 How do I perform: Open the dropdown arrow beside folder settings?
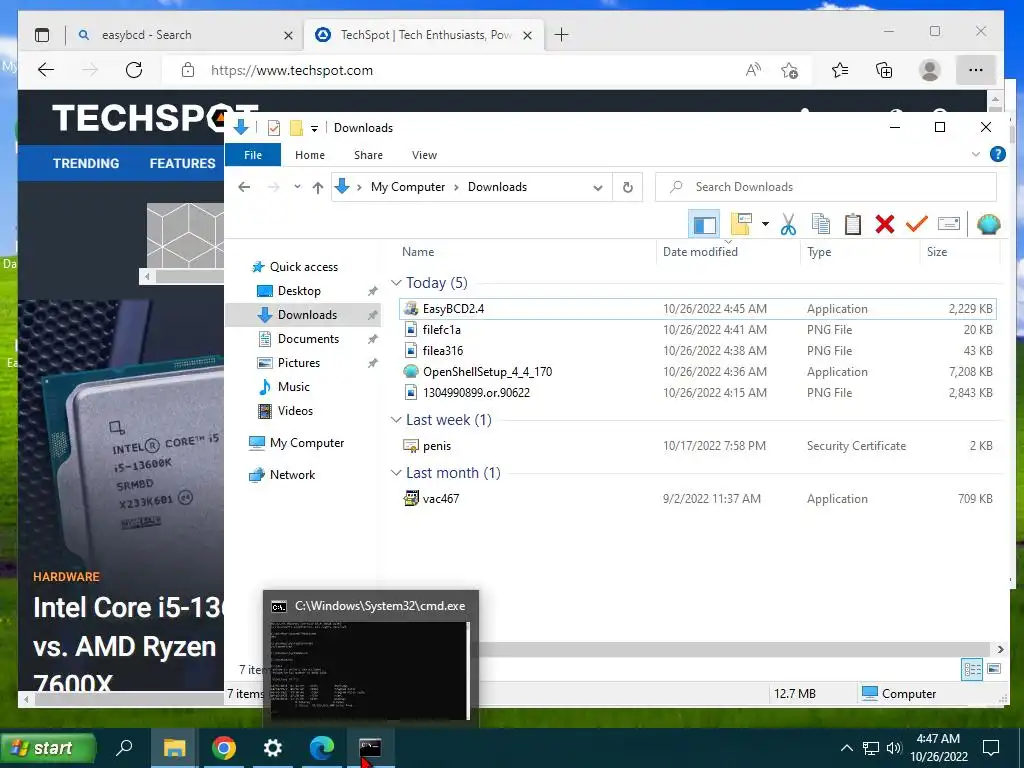click(x=765, y=225)
